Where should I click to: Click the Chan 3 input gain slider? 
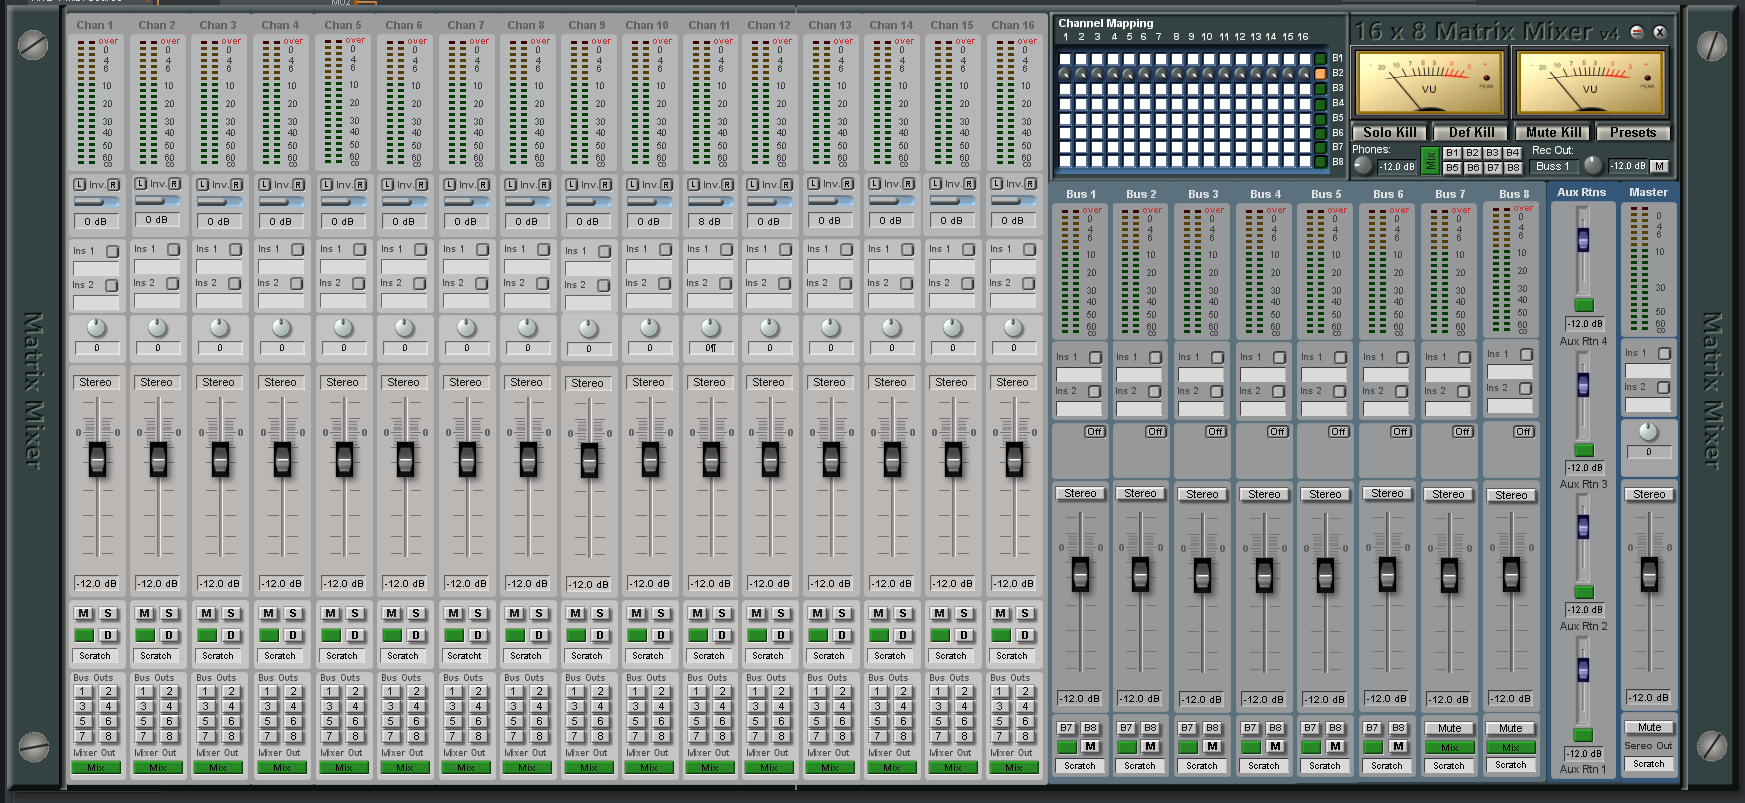pyautogui.click(x=219, y=202)
